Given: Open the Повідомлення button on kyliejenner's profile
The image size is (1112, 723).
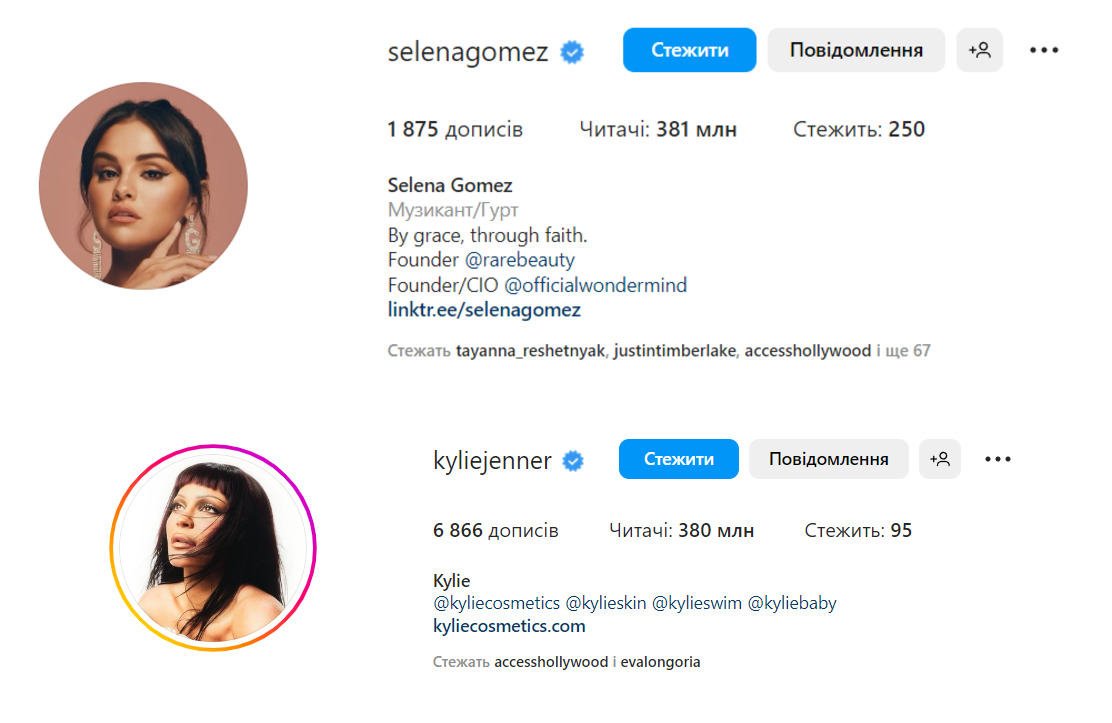Looking at the screenshot, I should (828, 459).
